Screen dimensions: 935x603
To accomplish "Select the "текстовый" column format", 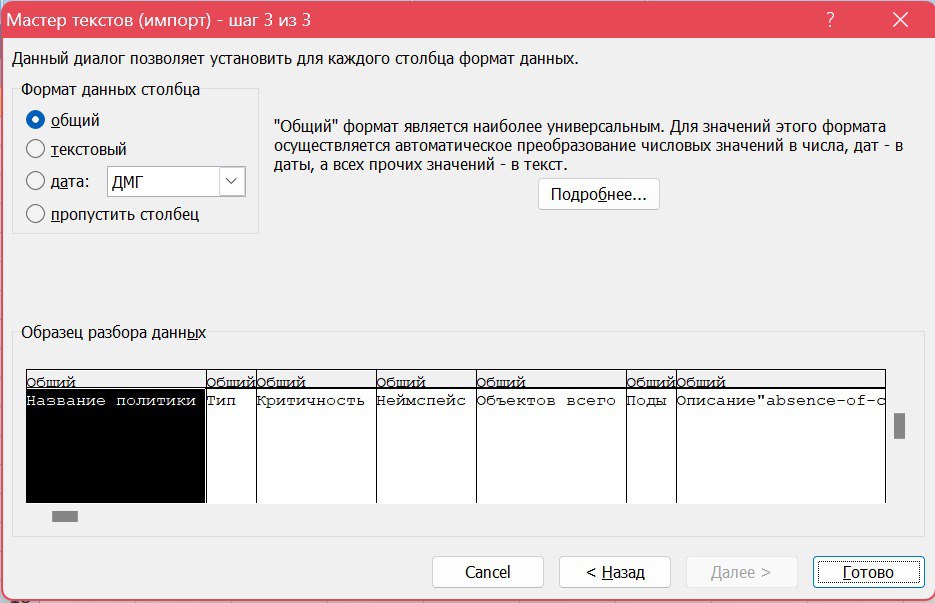I will 34,149.
